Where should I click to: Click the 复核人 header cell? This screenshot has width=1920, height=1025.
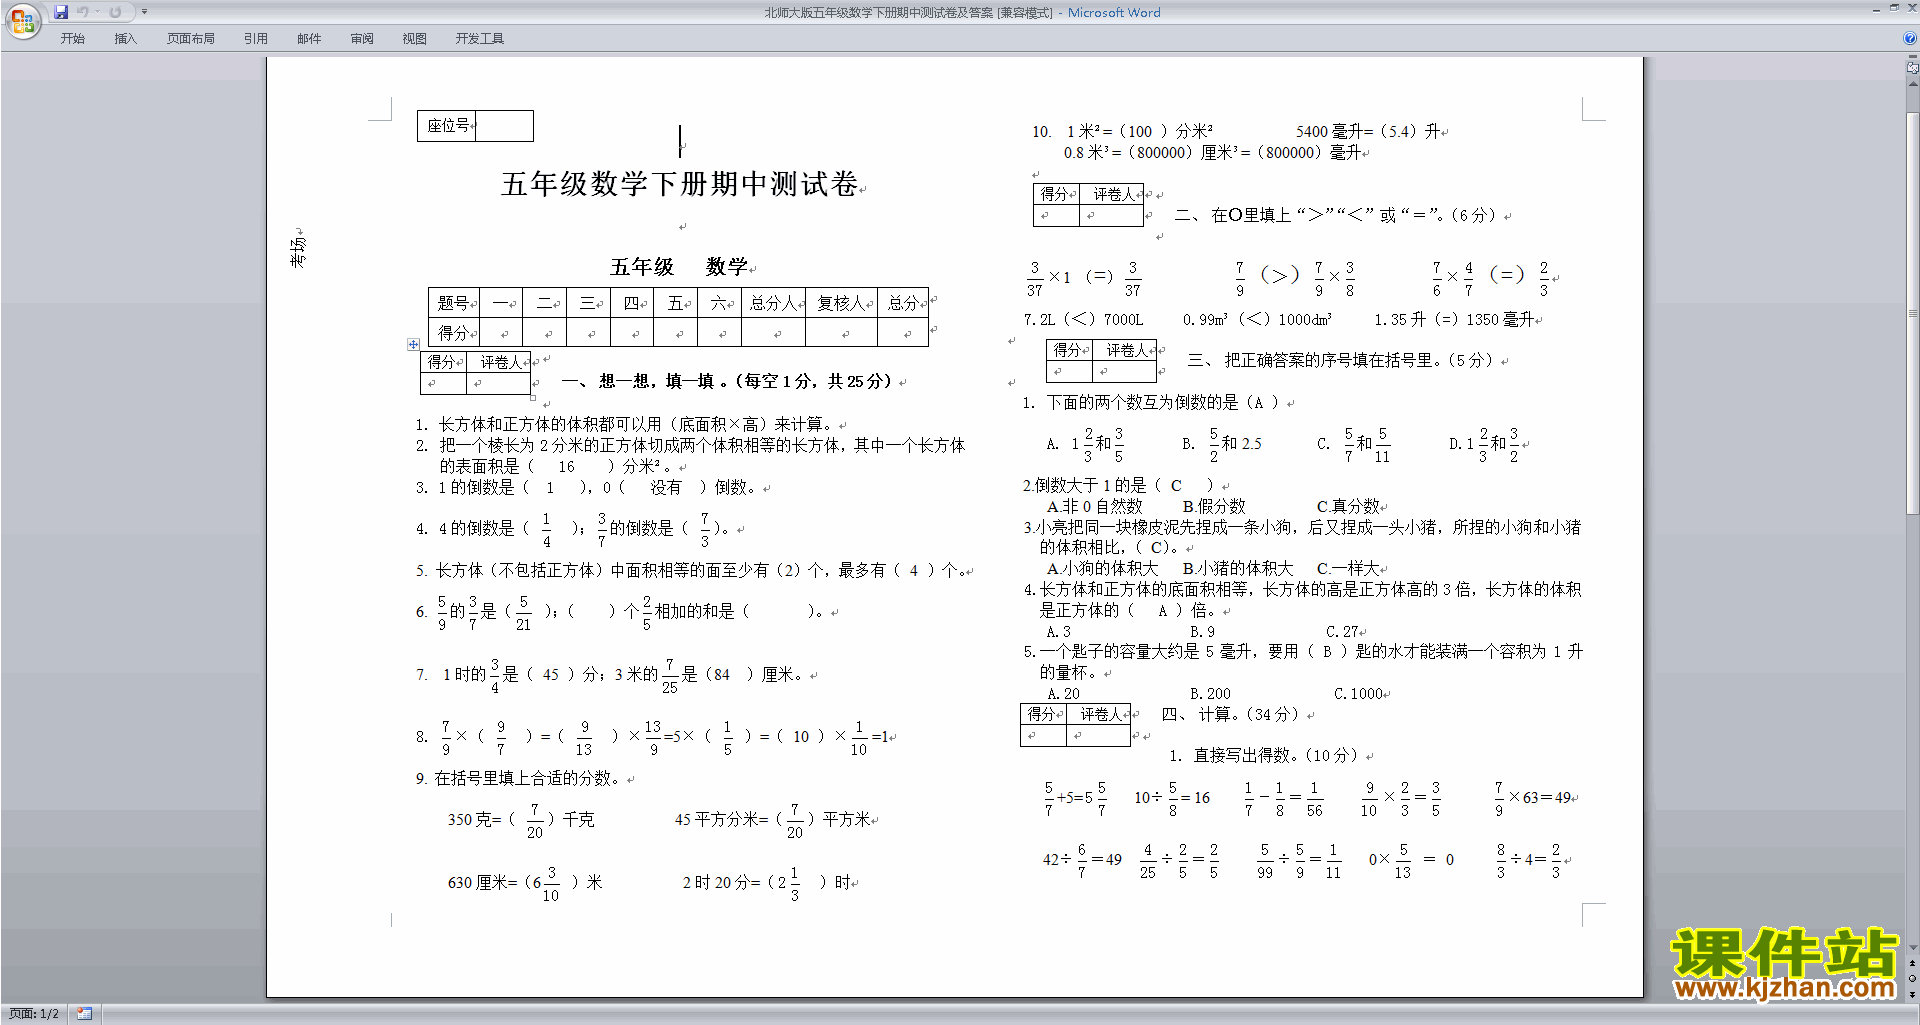[841, 303]
